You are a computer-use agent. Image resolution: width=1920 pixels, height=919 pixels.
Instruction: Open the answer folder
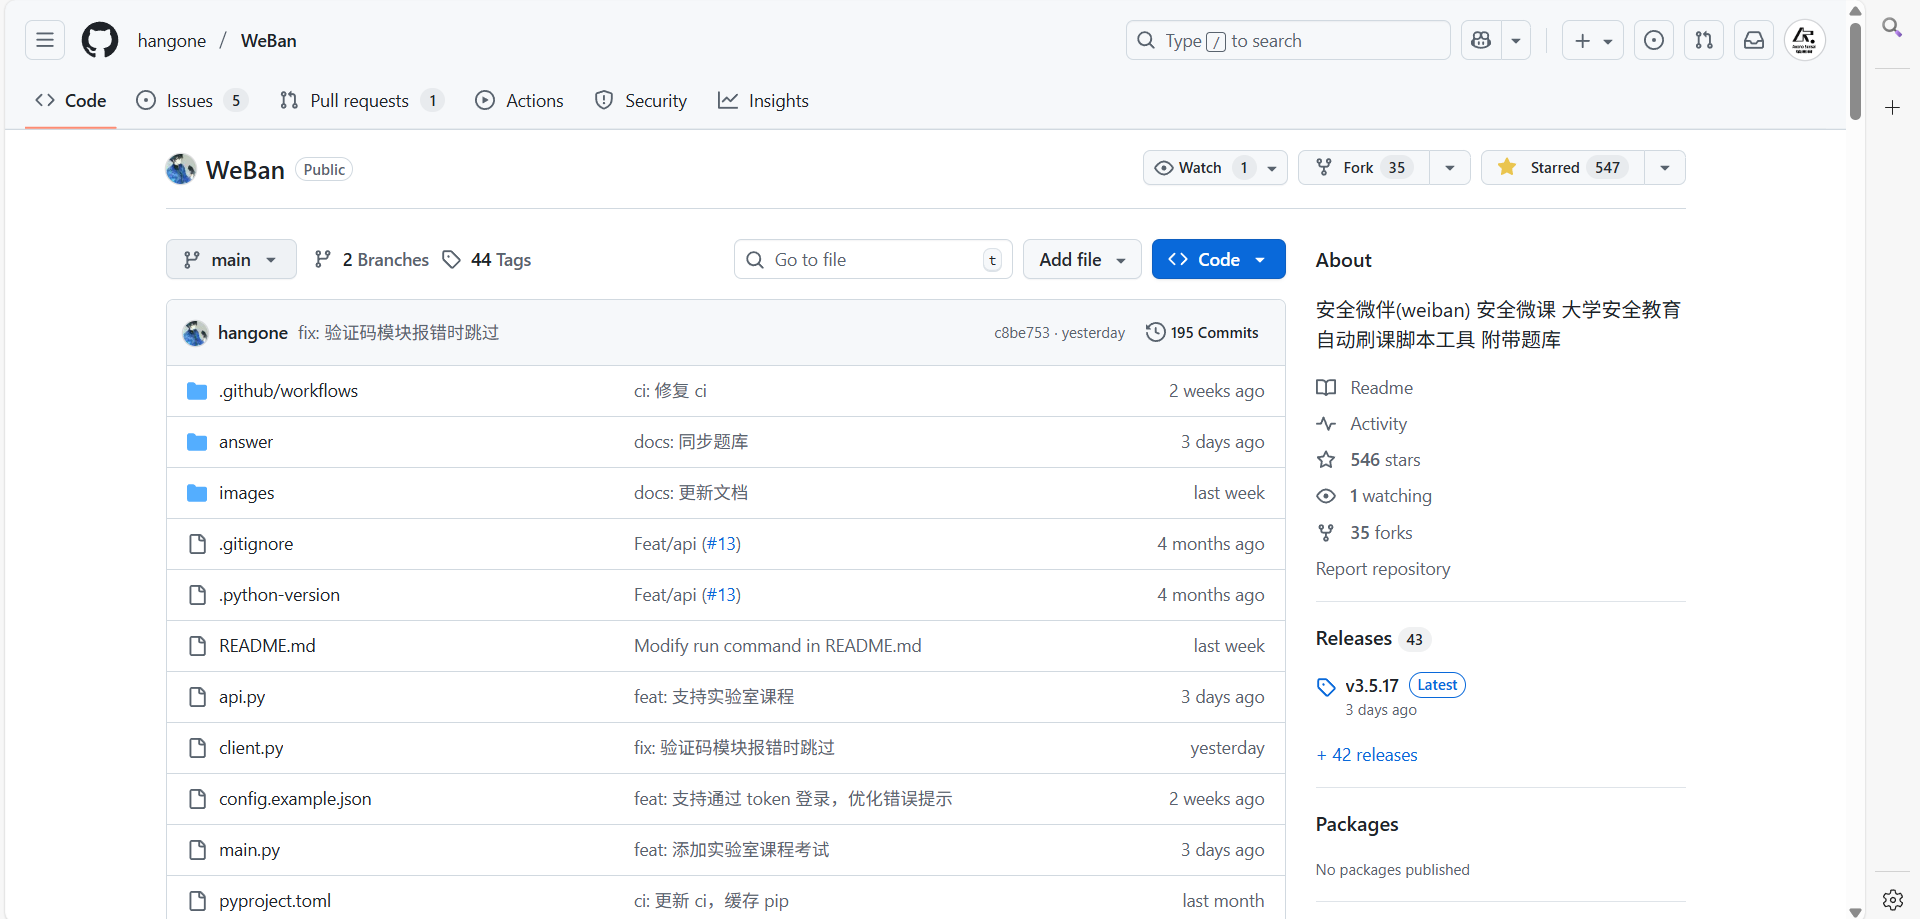pyautogui.click(x=246, y=442)
